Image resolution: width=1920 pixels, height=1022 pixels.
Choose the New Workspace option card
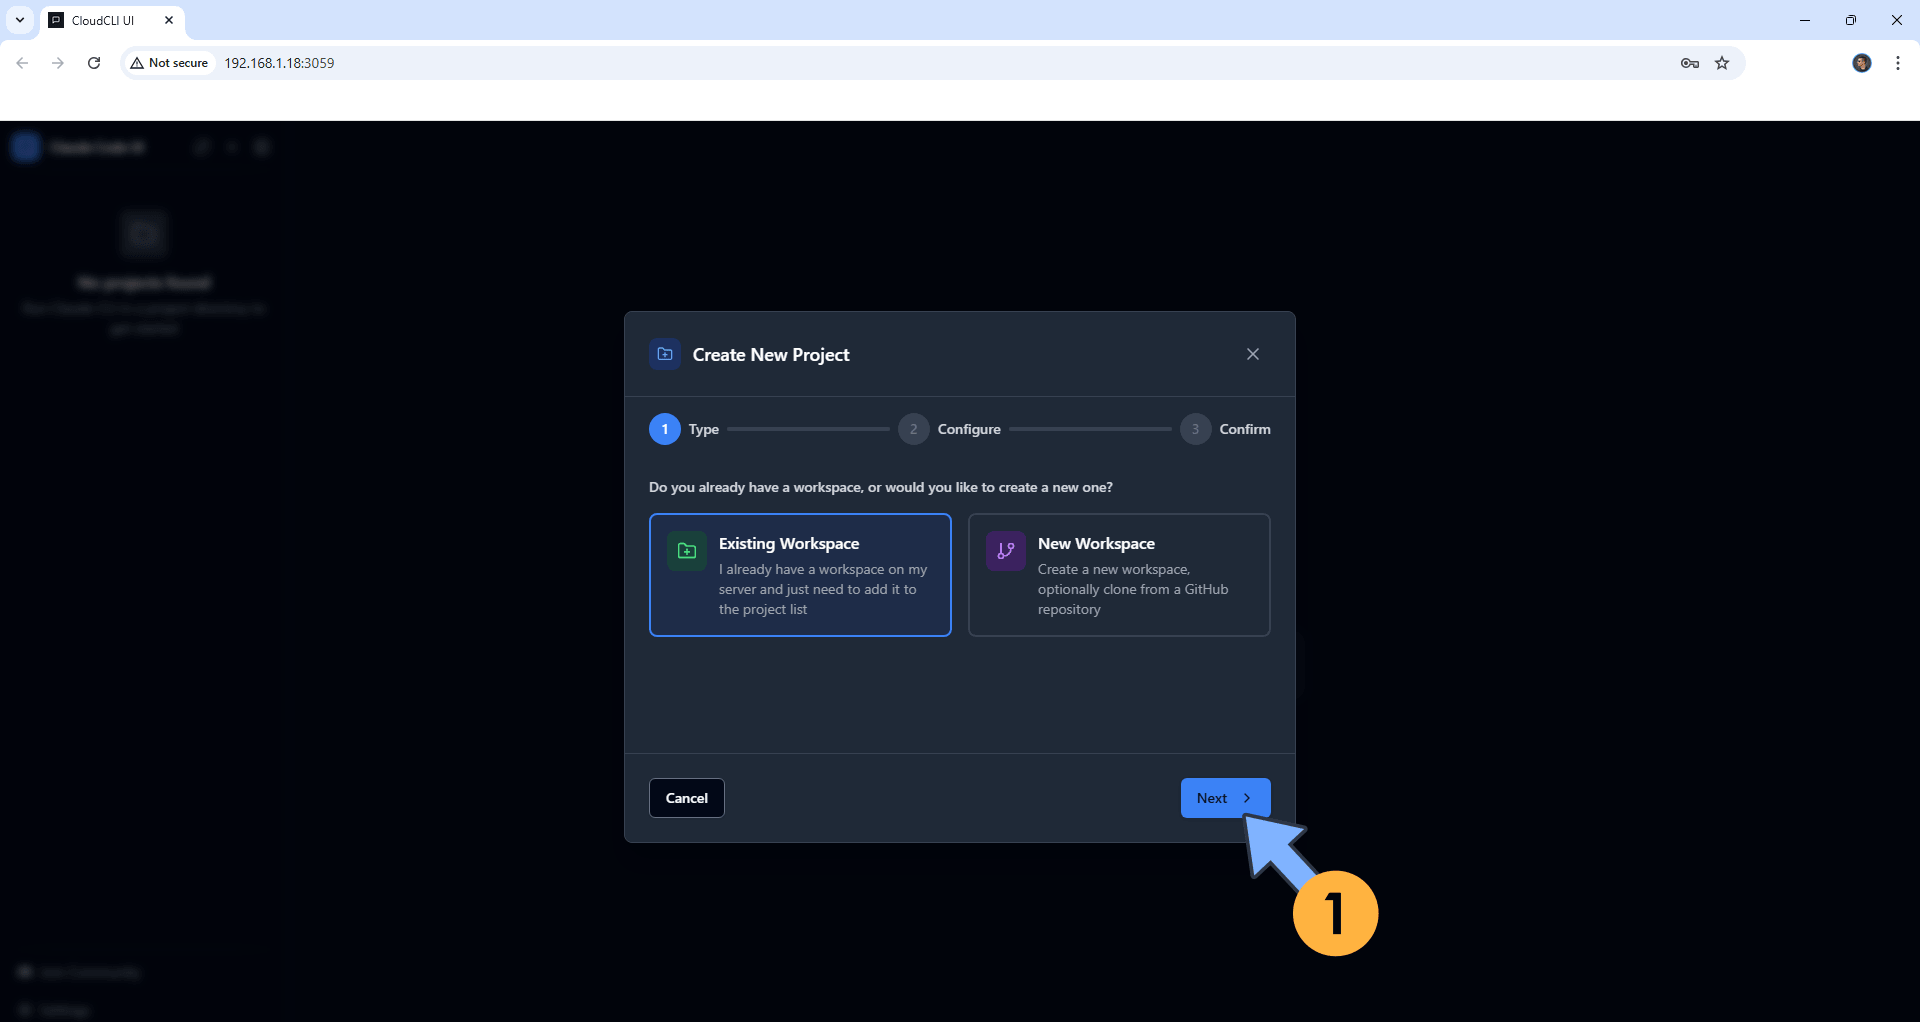pyautogui.click(x=1118, y=575)
